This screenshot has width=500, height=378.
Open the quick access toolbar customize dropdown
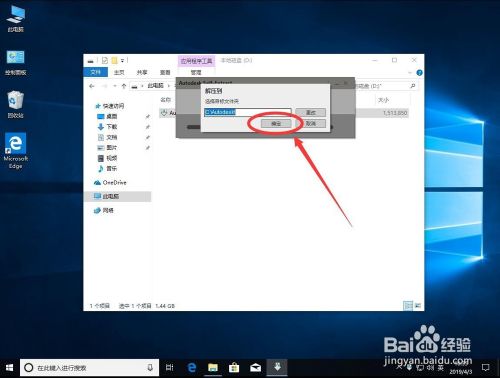pyautogui.click(x=122, y=61)
